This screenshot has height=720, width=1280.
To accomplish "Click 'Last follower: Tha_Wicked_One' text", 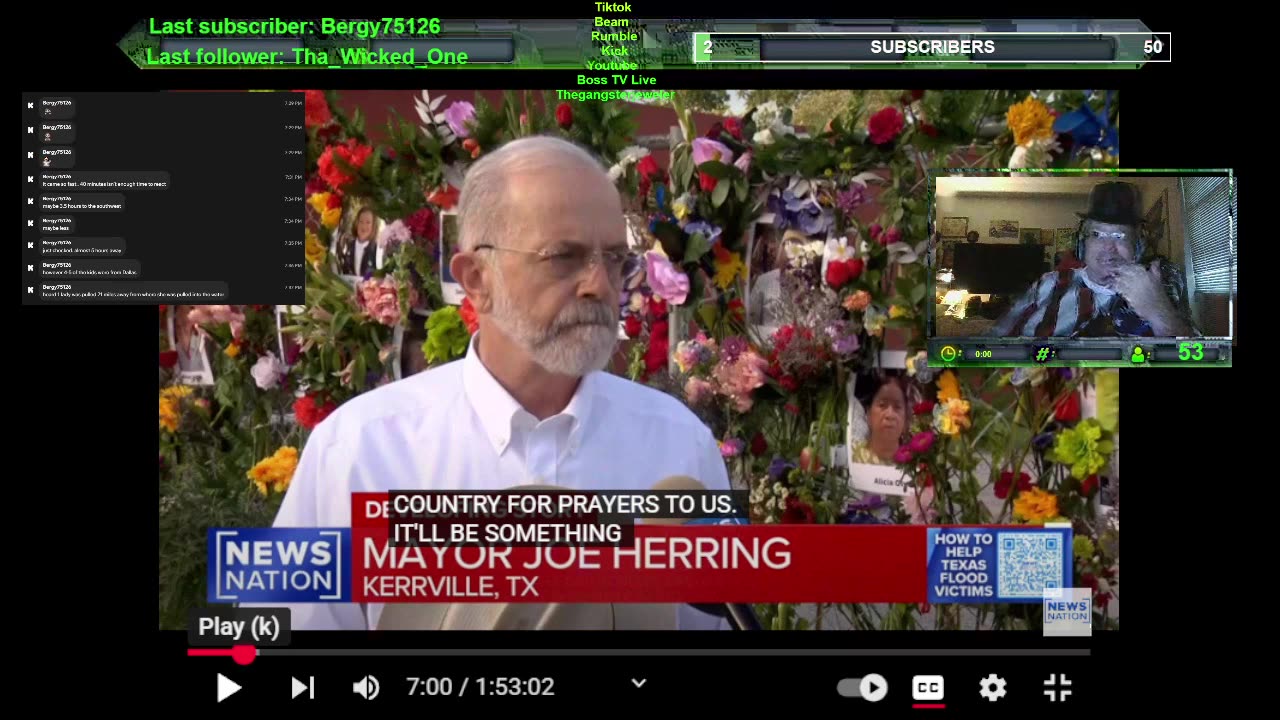I will pyautogui.click(x=307, y=57).
